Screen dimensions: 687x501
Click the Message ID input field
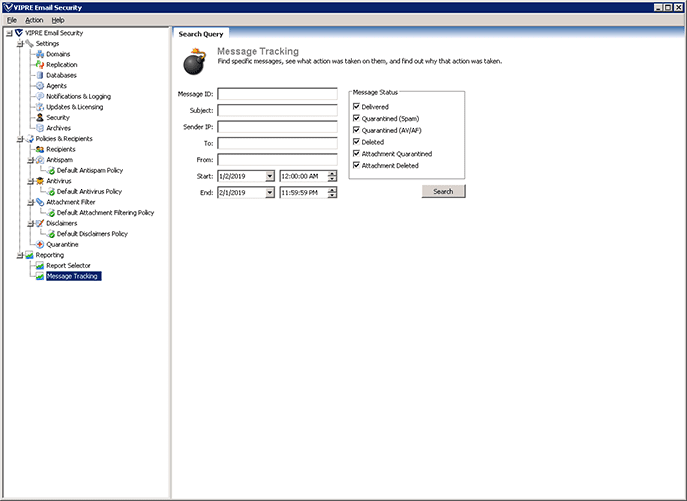click(277, 94)
